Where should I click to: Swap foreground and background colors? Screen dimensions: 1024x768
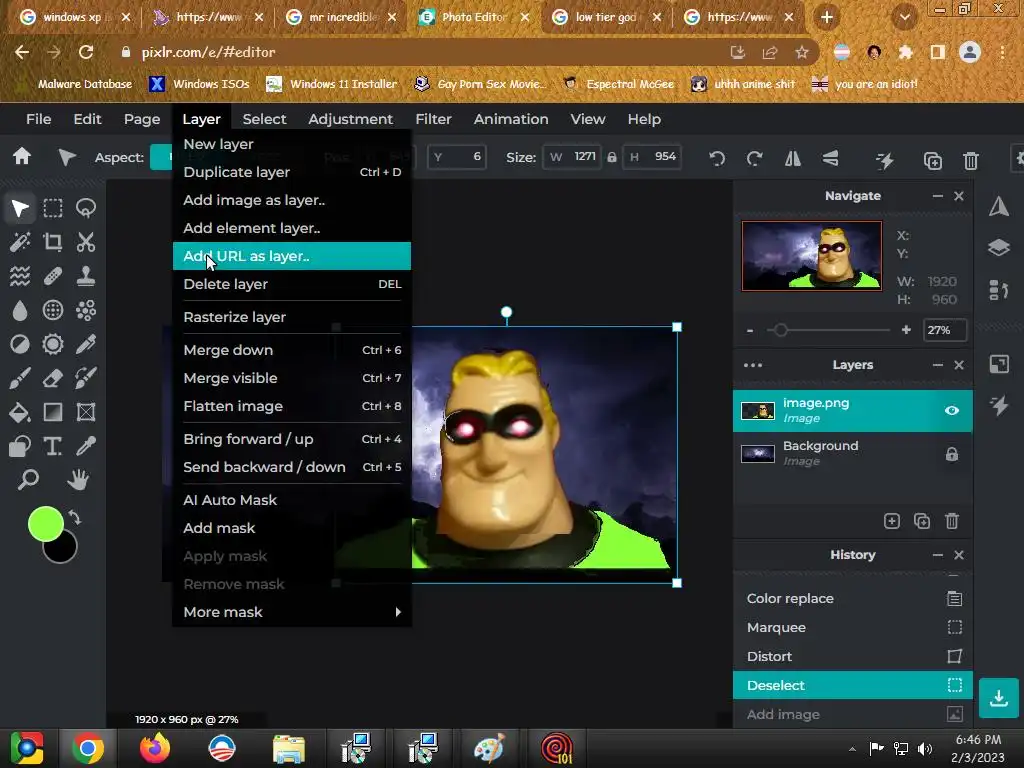tap(74, 518)
